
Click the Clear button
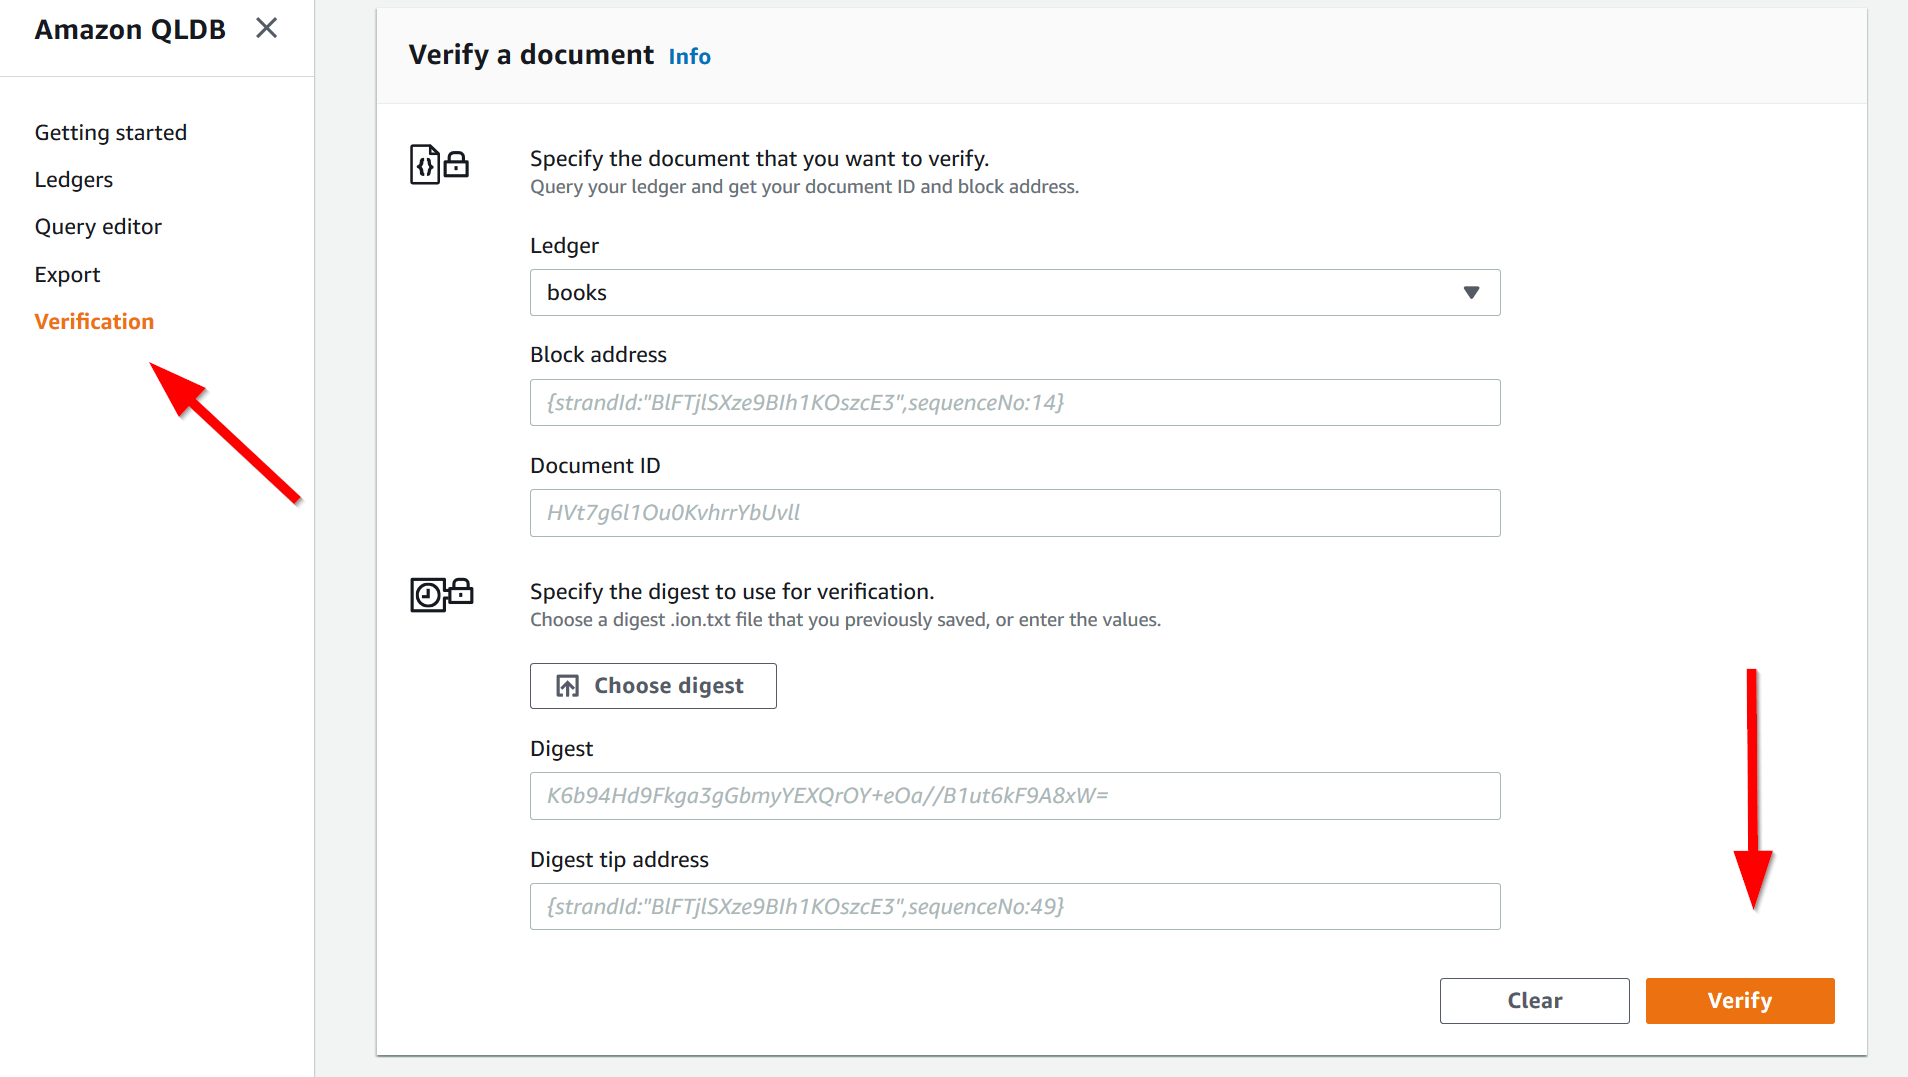(1534, 1001)
